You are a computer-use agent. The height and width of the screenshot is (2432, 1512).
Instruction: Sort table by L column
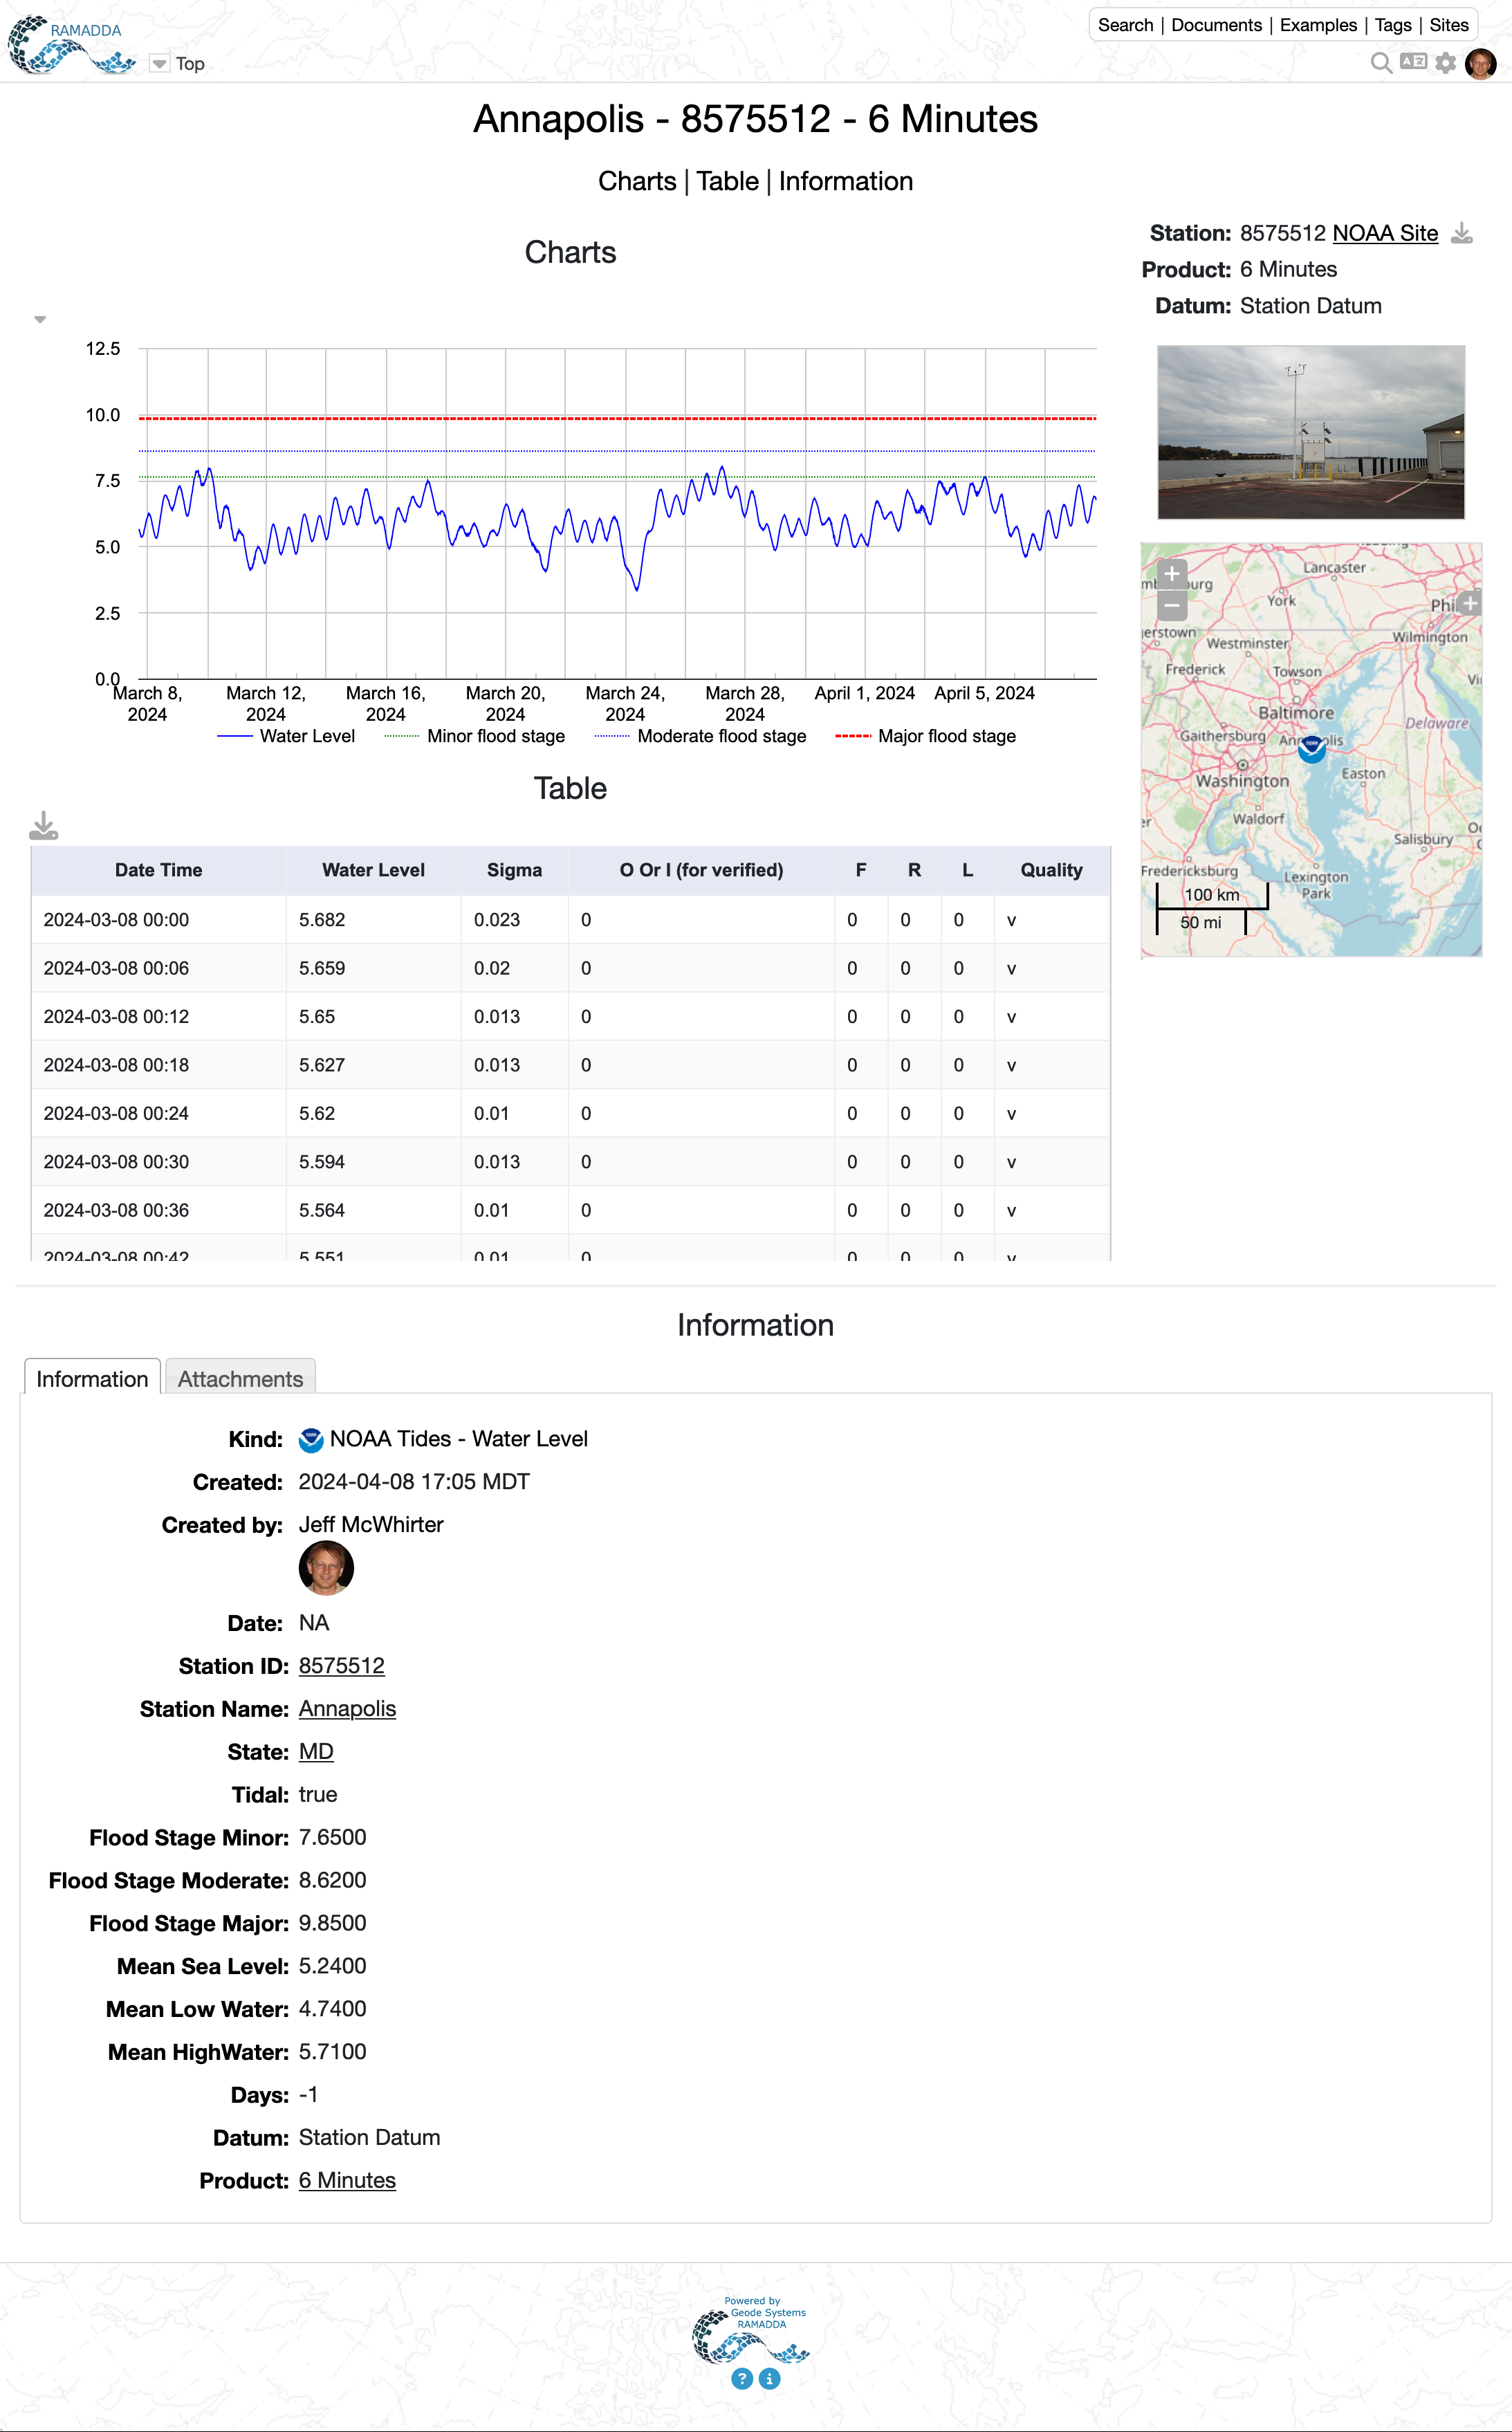967,870
